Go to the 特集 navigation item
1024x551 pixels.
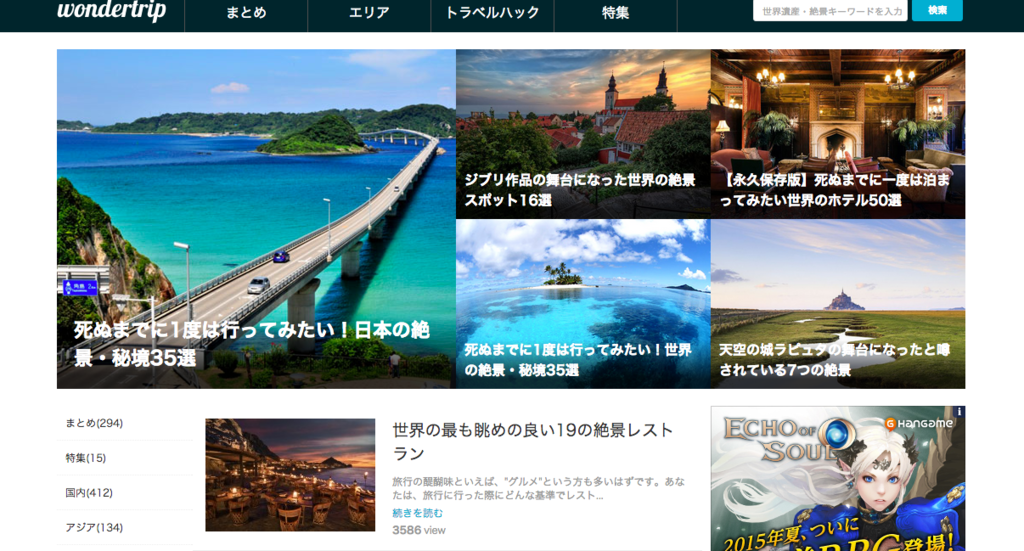coord(615,12)
